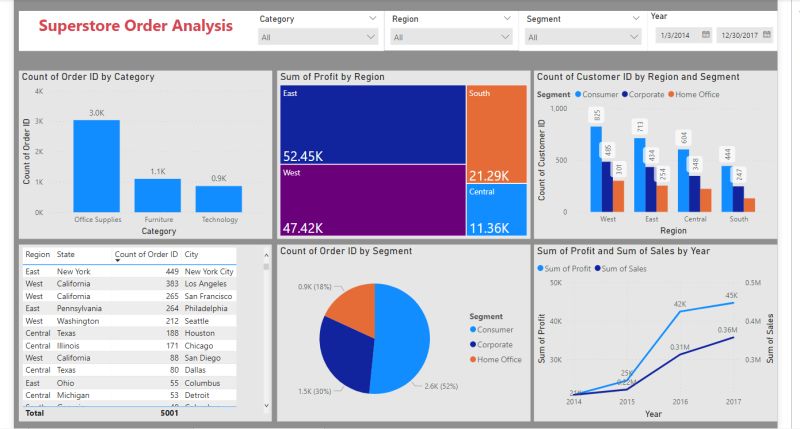Screen dimensions: 800x429
Task: Sort table by Region column header
Action: pyautogui.click(x=37, y=255)
